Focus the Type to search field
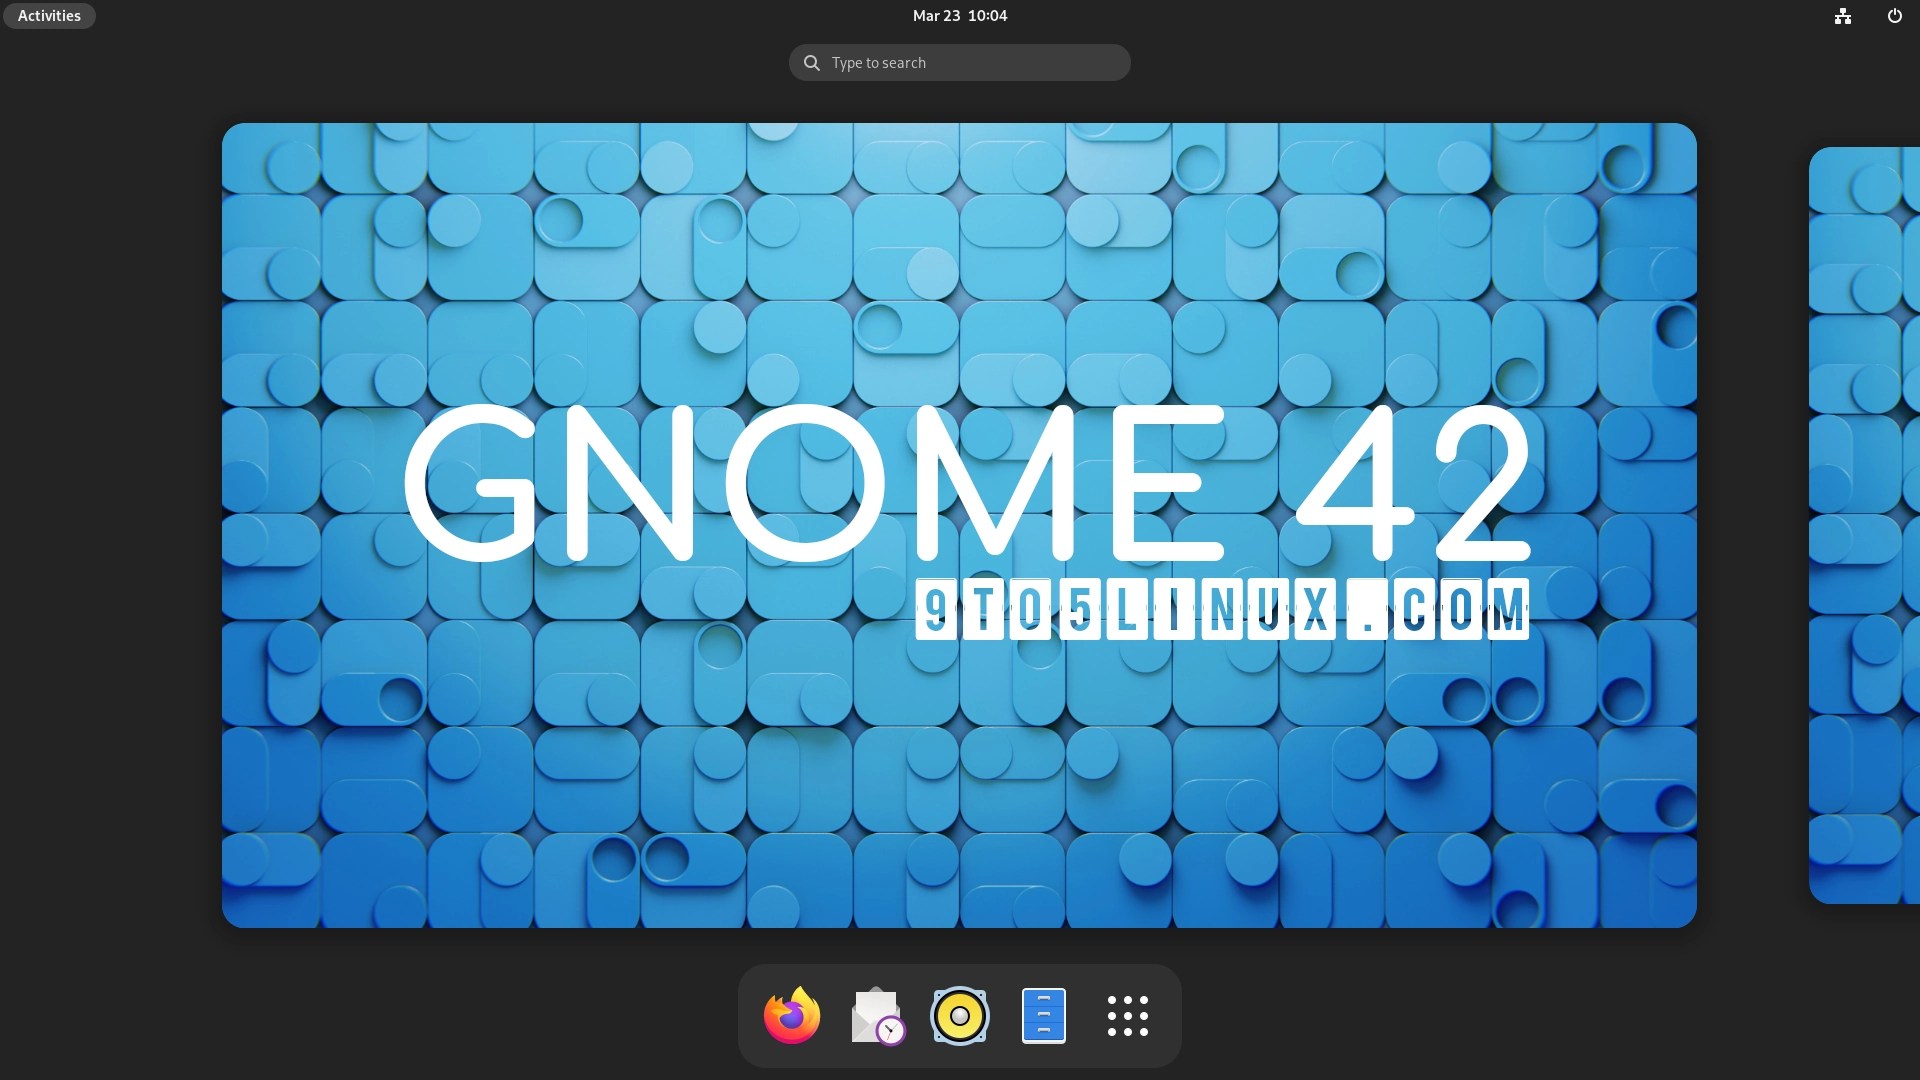1920x1080 pixels. 960,62
